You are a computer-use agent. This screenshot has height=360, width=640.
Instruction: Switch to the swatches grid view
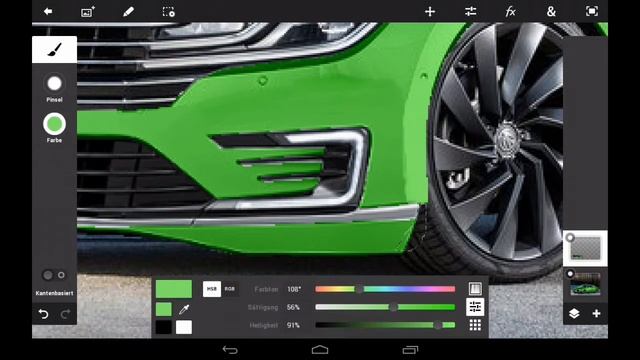(475, 325)
